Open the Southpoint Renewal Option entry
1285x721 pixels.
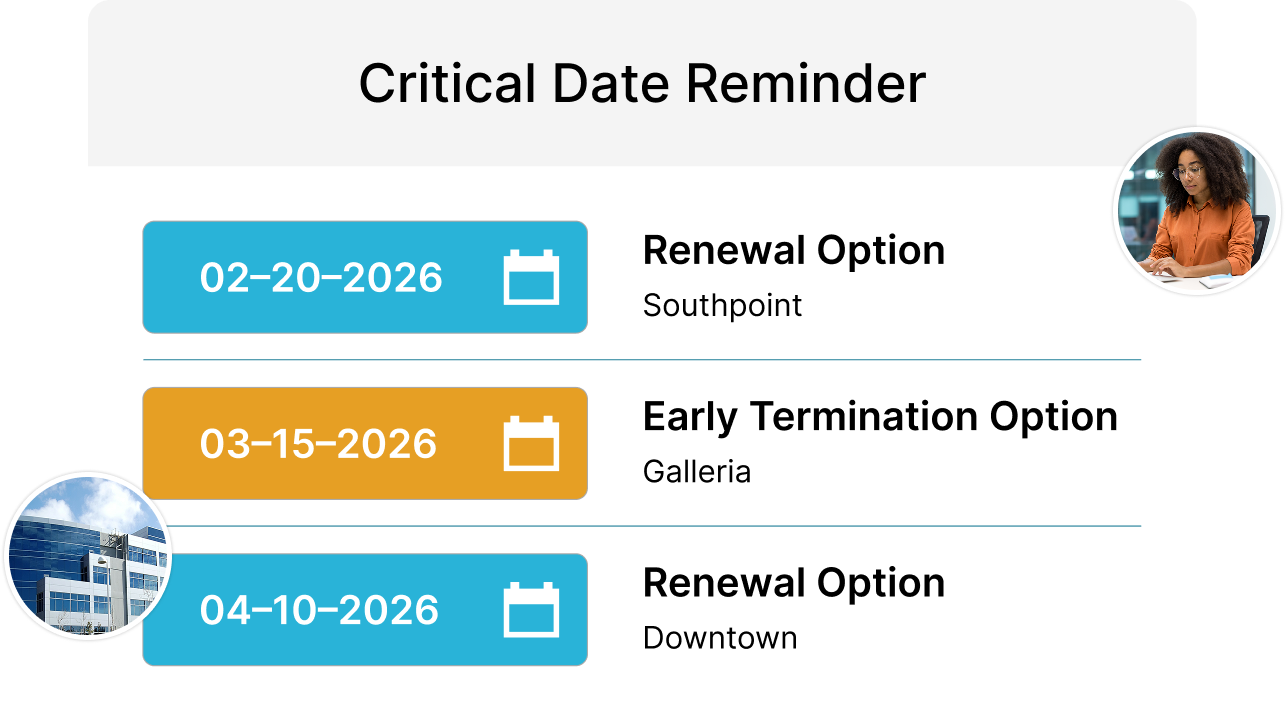(x=793, y=250)
